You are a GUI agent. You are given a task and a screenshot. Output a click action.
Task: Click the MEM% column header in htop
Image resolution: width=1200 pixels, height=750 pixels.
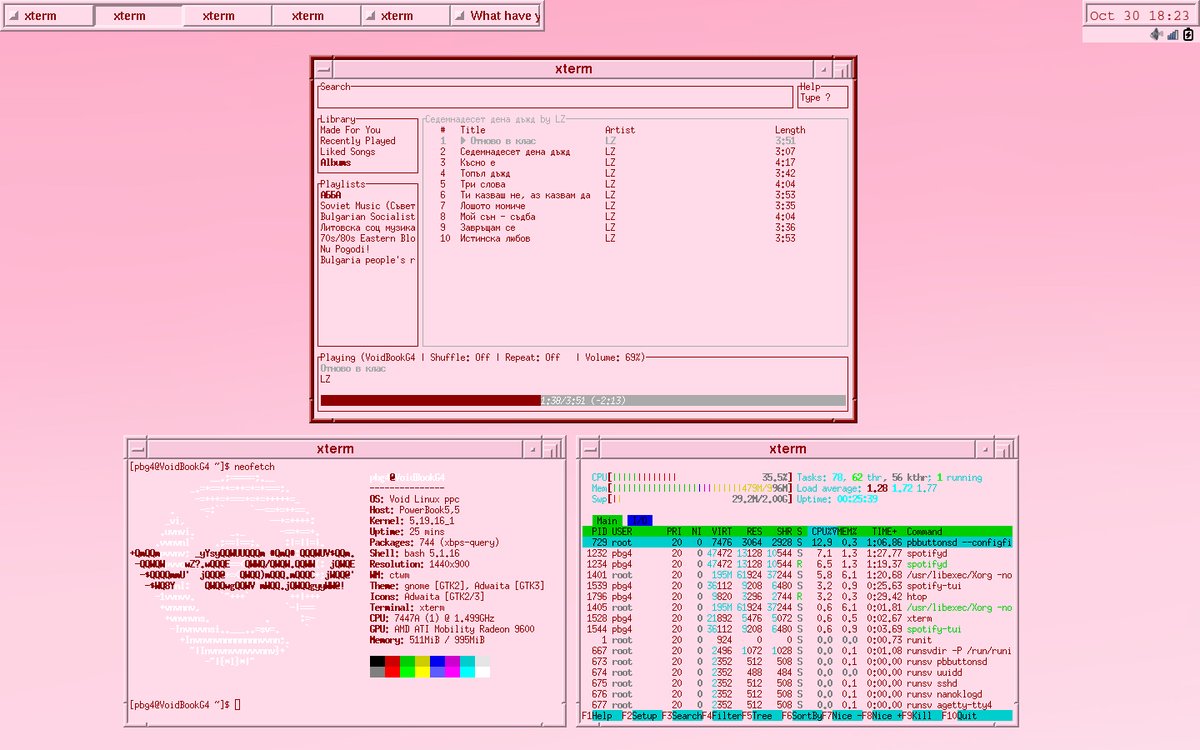[x=847, y=532]
